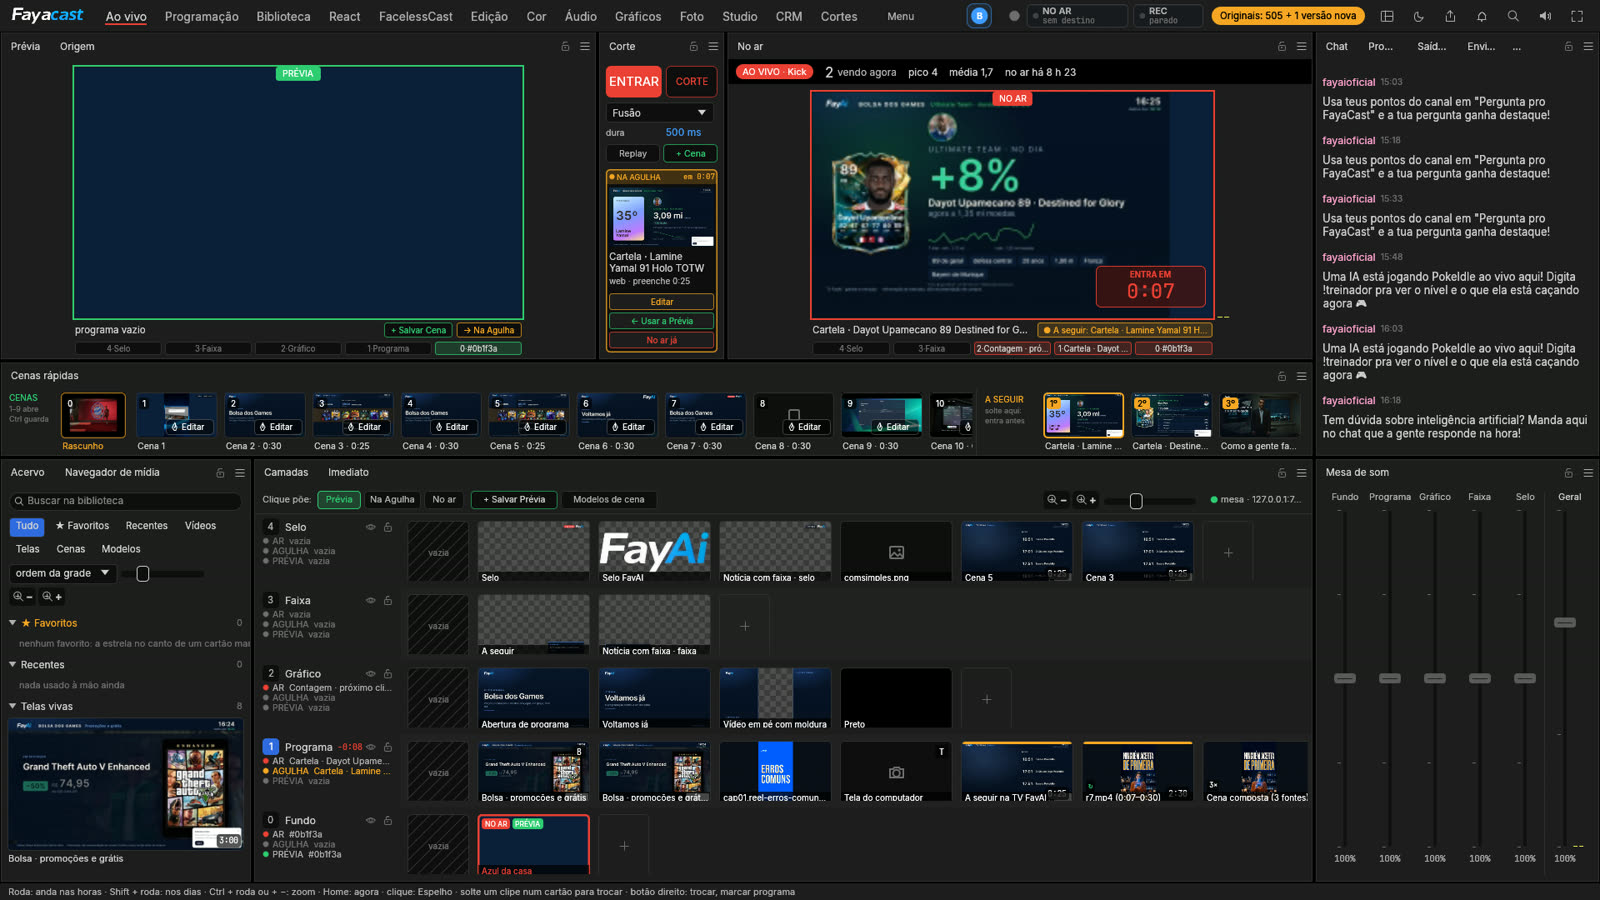Open the search magnifier in top bar

[x=1513, y=16]
